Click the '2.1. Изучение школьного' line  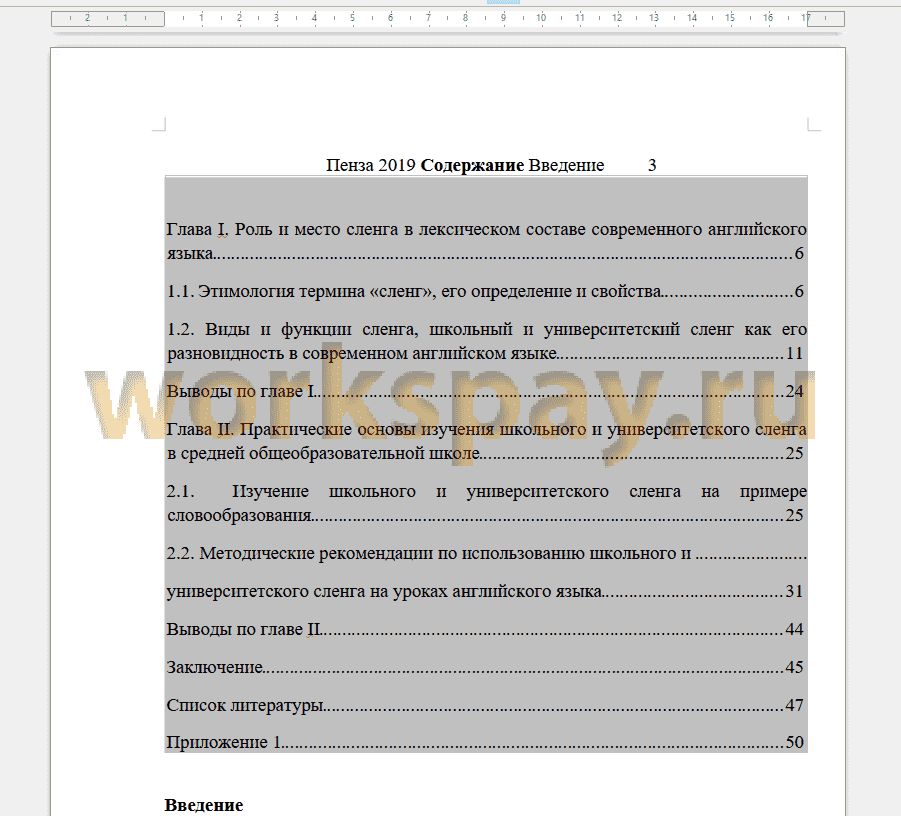tap(486, 491)
